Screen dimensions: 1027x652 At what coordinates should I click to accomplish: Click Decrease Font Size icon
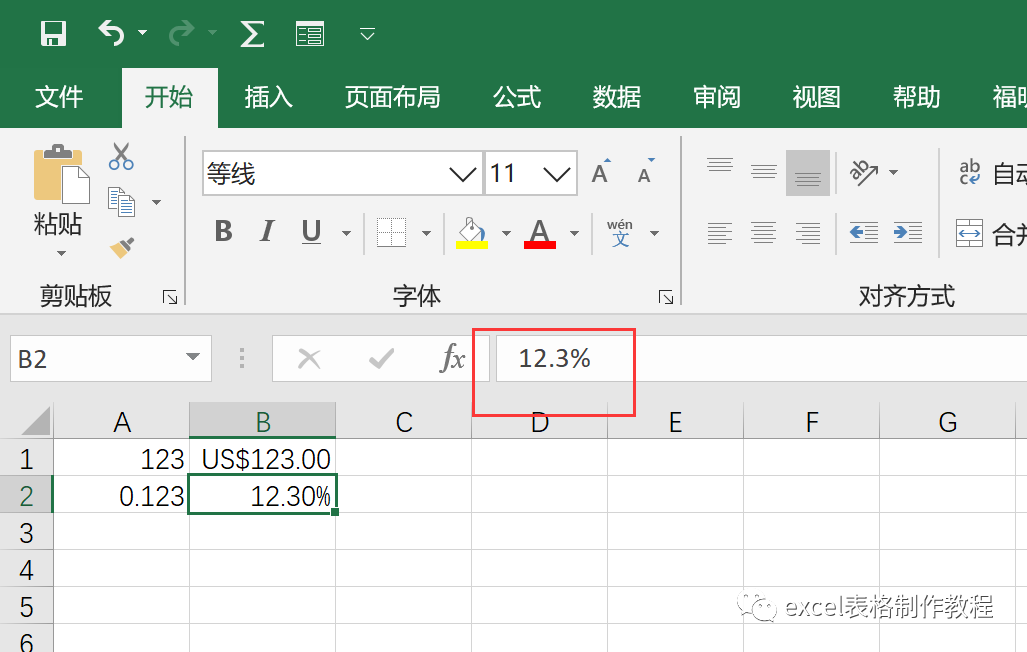click(x=645, y=172)
